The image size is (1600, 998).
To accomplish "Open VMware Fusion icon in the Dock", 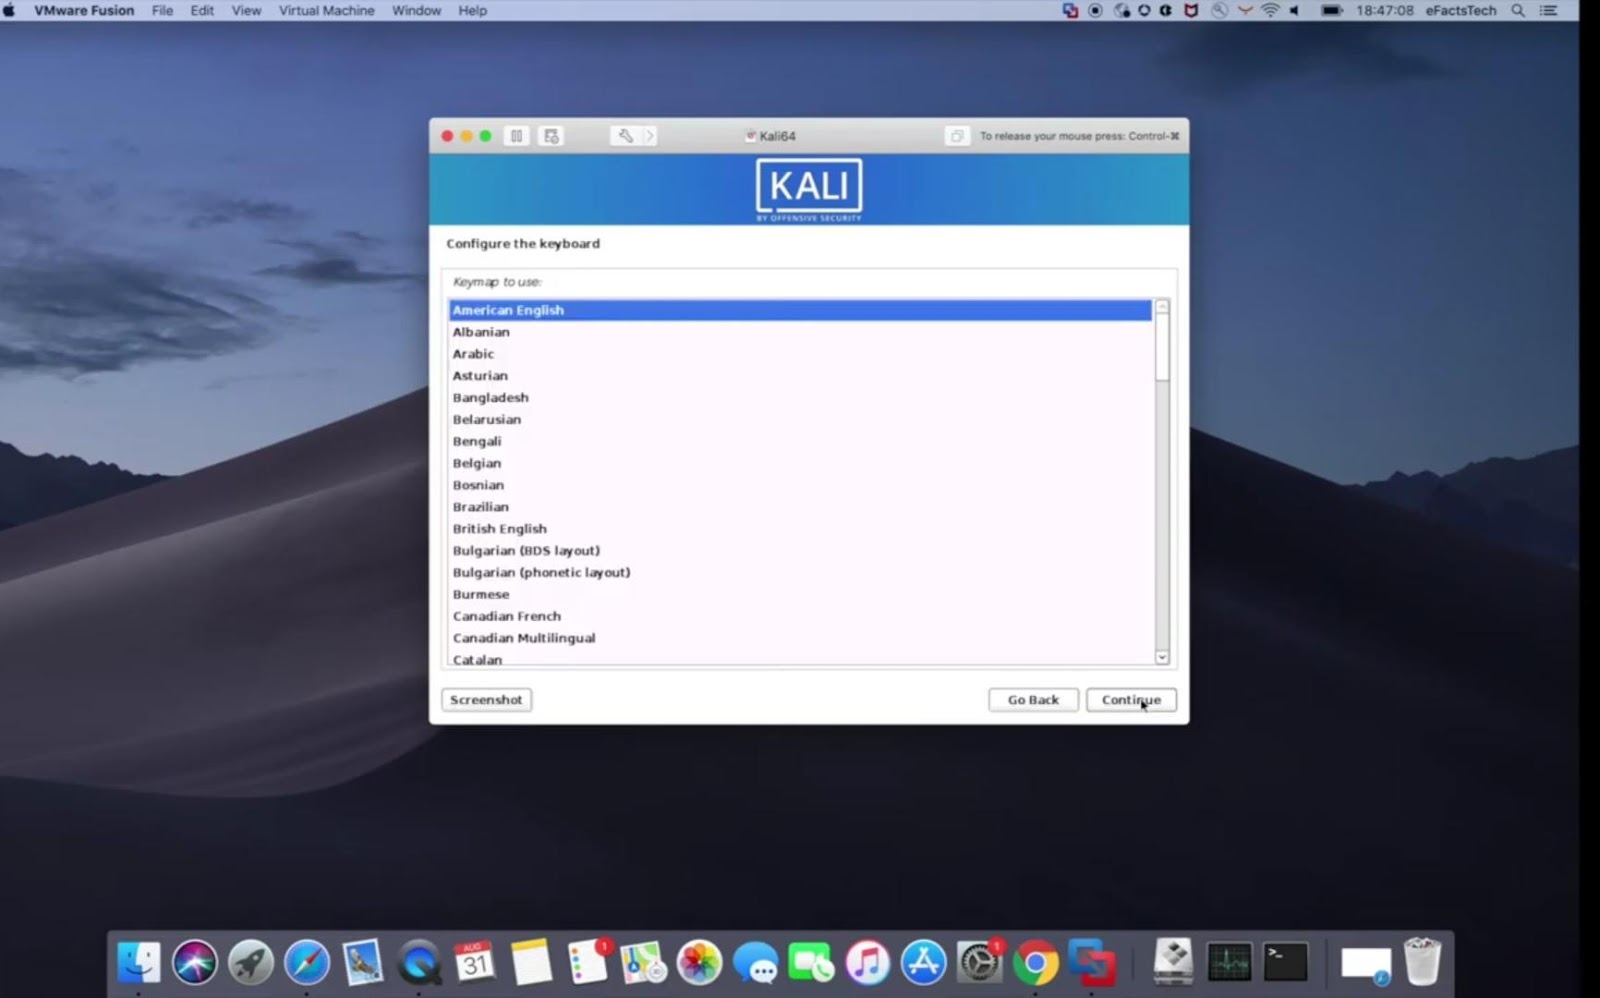I will tap(1091, 963).
